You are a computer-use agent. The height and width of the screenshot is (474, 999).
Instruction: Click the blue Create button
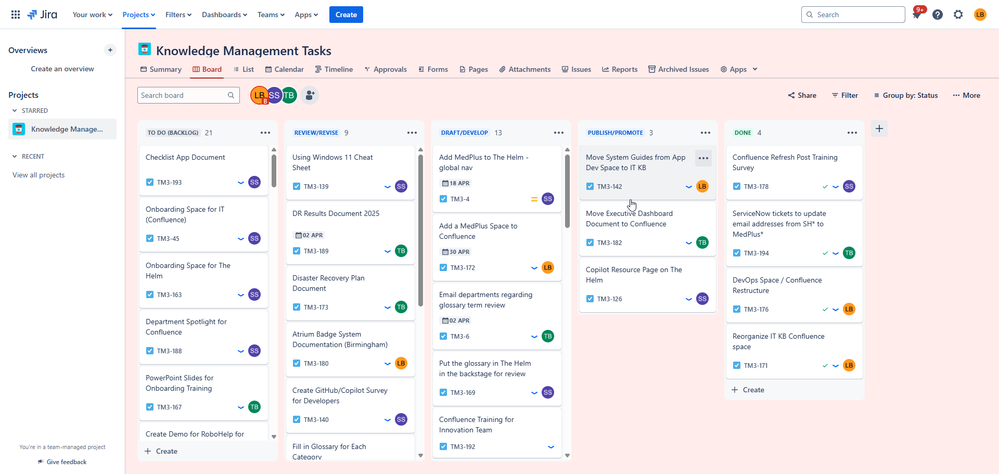[346, 15]
